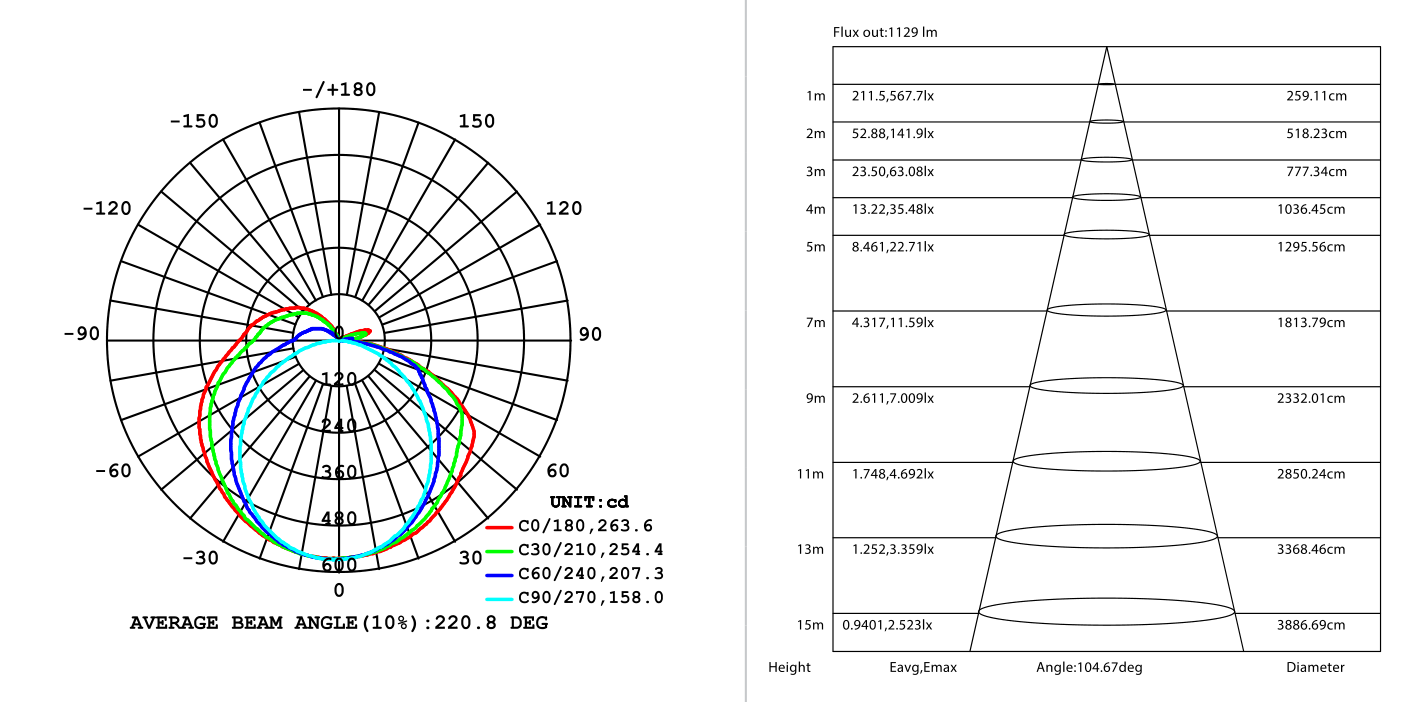Click the -150 angle label
The image size is (1413, 702).
(x=194, y=122)
